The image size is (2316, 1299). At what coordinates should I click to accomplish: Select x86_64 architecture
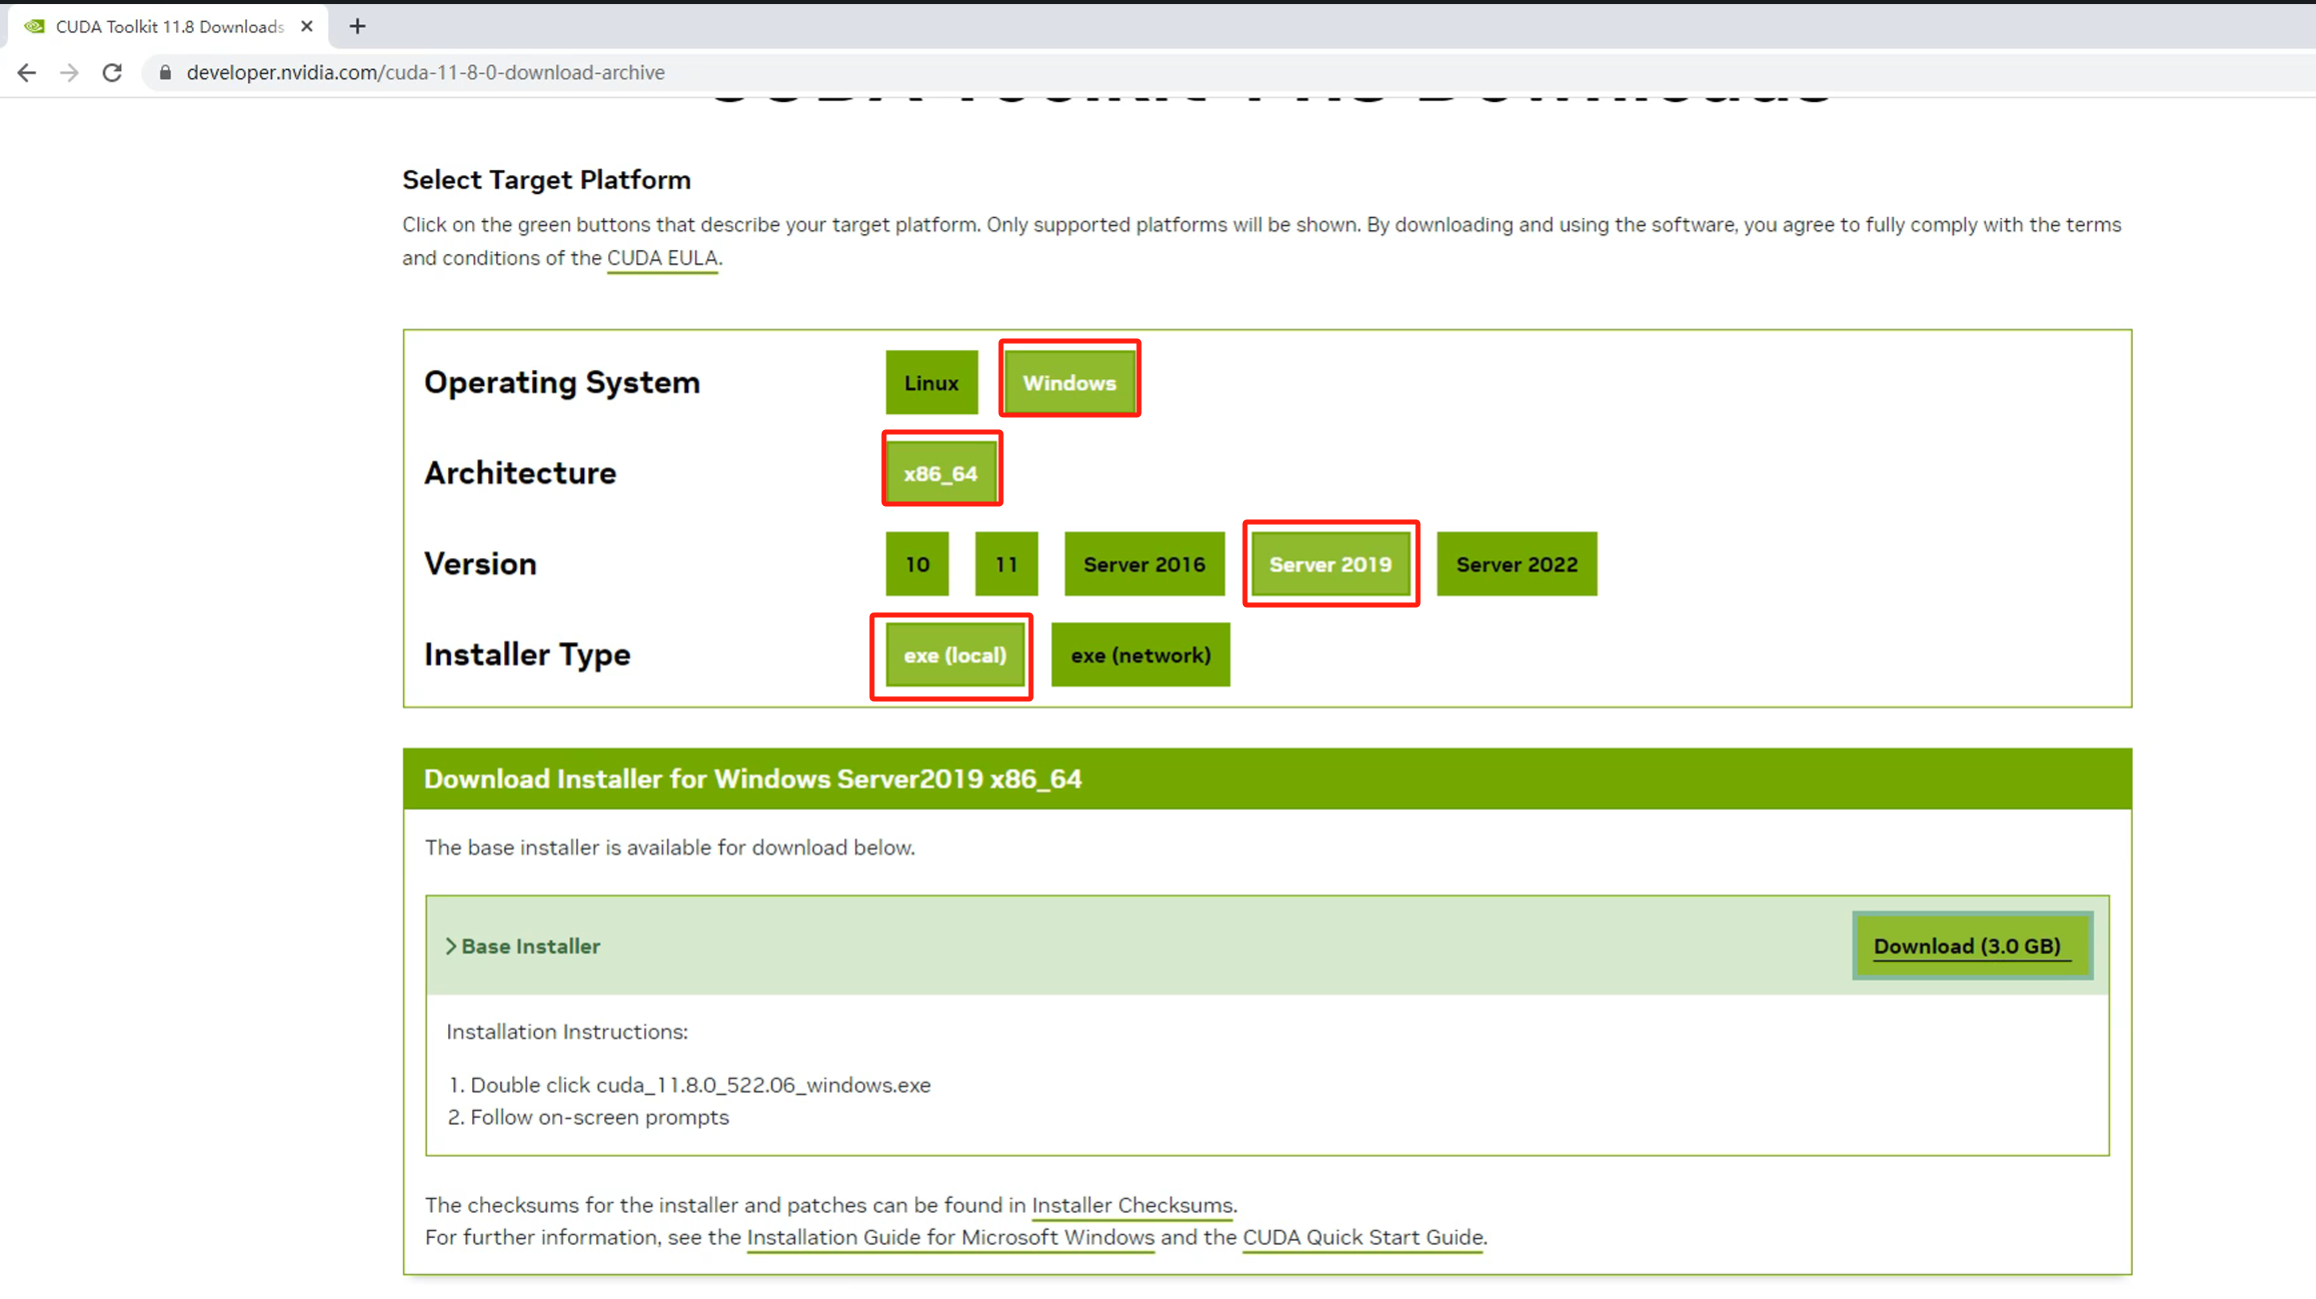point(941,473)
